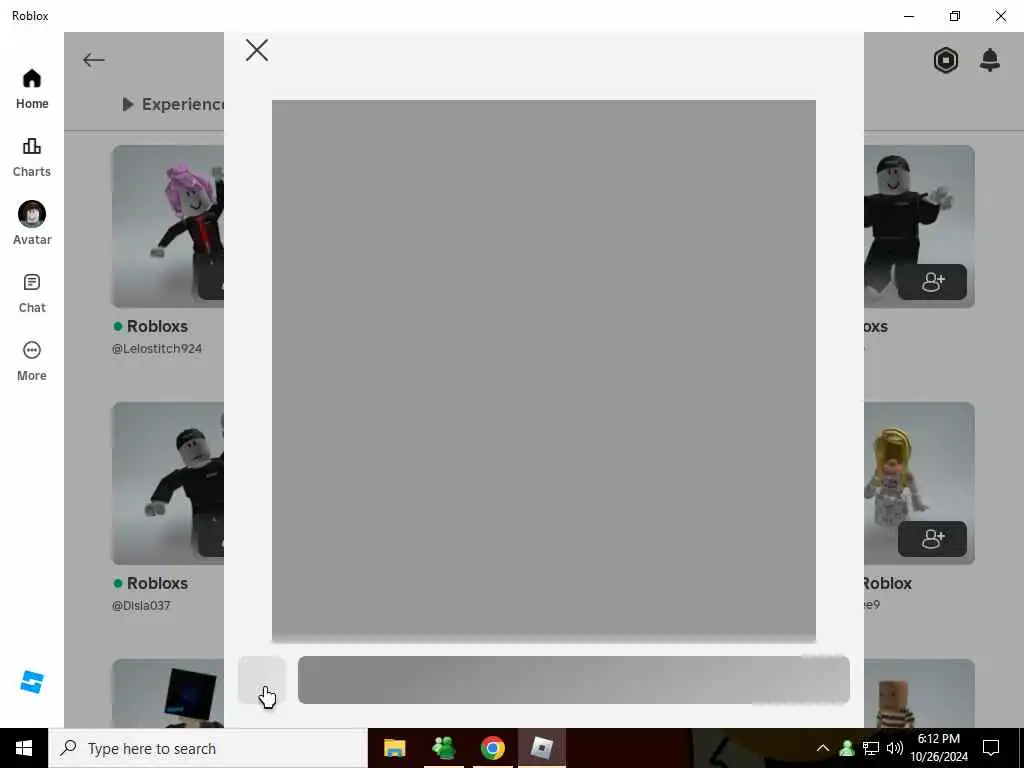Open the green people app in the taskbar
The width and height of the screenshot is (1024, 768).
(444, 748)
